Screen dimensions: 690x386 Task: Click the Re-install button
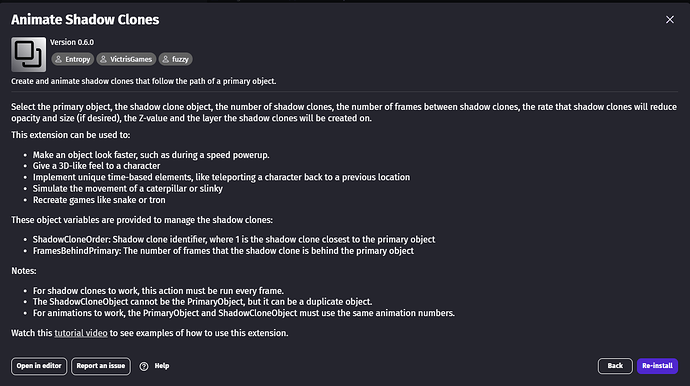(x=657, y=366)
